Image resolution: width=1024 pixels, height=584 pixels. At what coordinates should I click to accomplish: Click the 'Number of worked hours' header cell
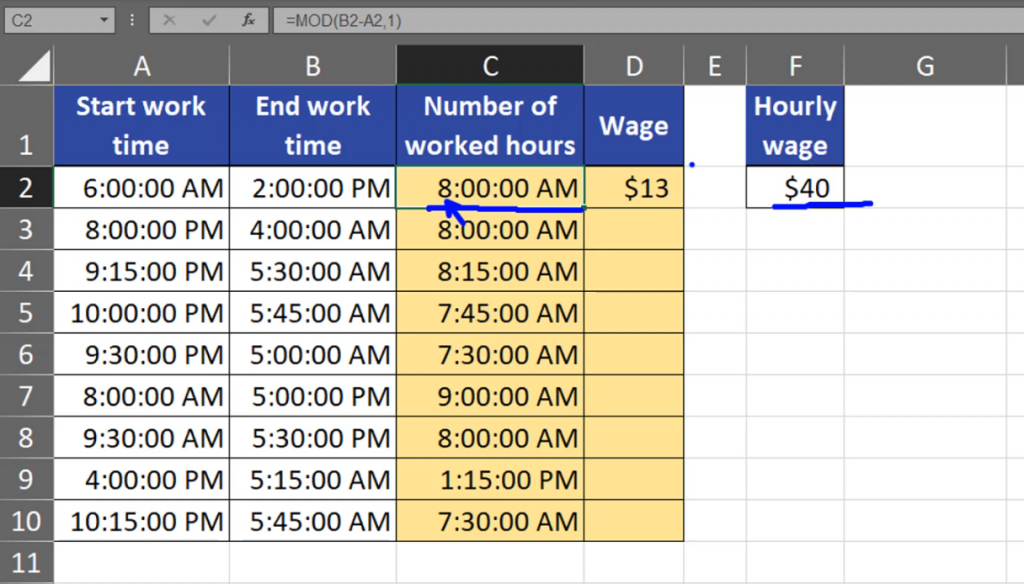coord(490,126)
